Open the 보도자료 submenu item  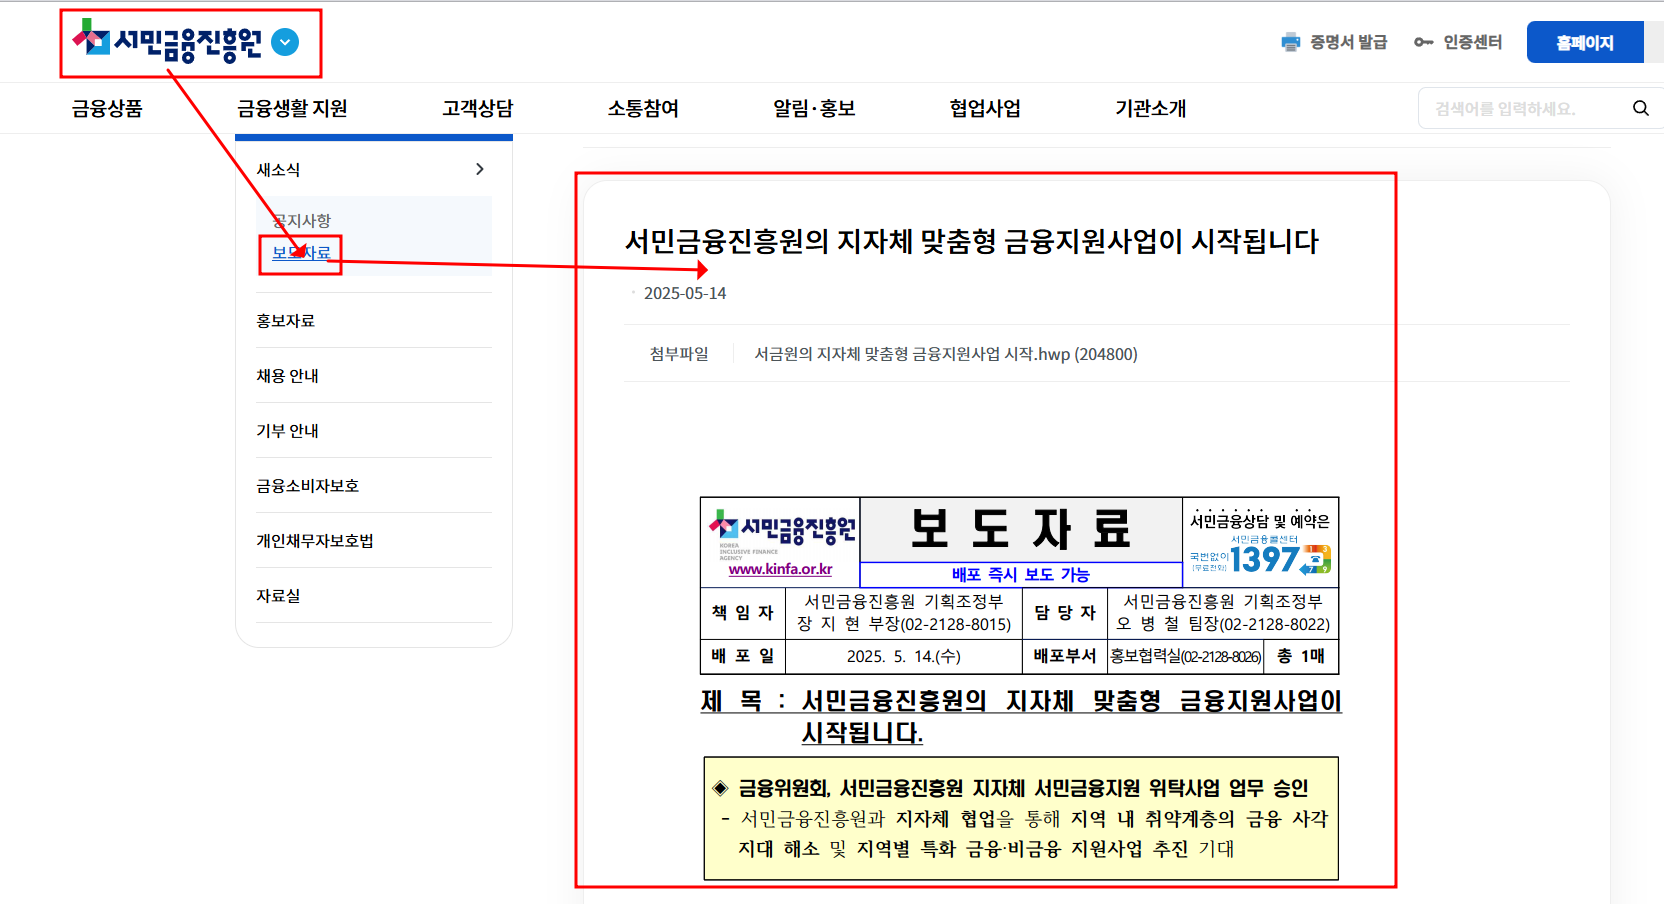[301, 253]
